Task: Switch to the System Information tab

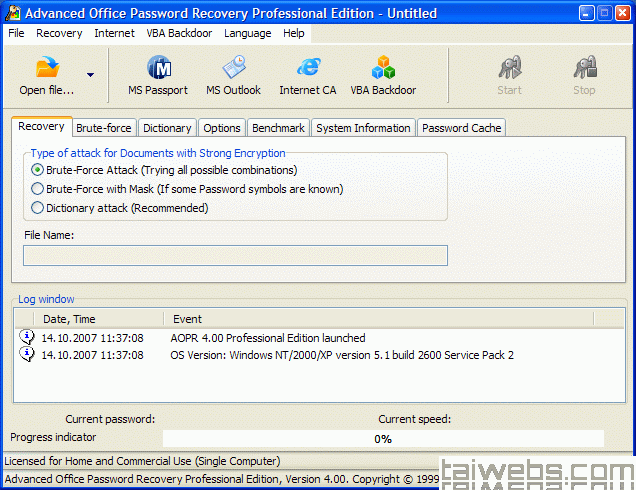Action: [x=363, y=128]
